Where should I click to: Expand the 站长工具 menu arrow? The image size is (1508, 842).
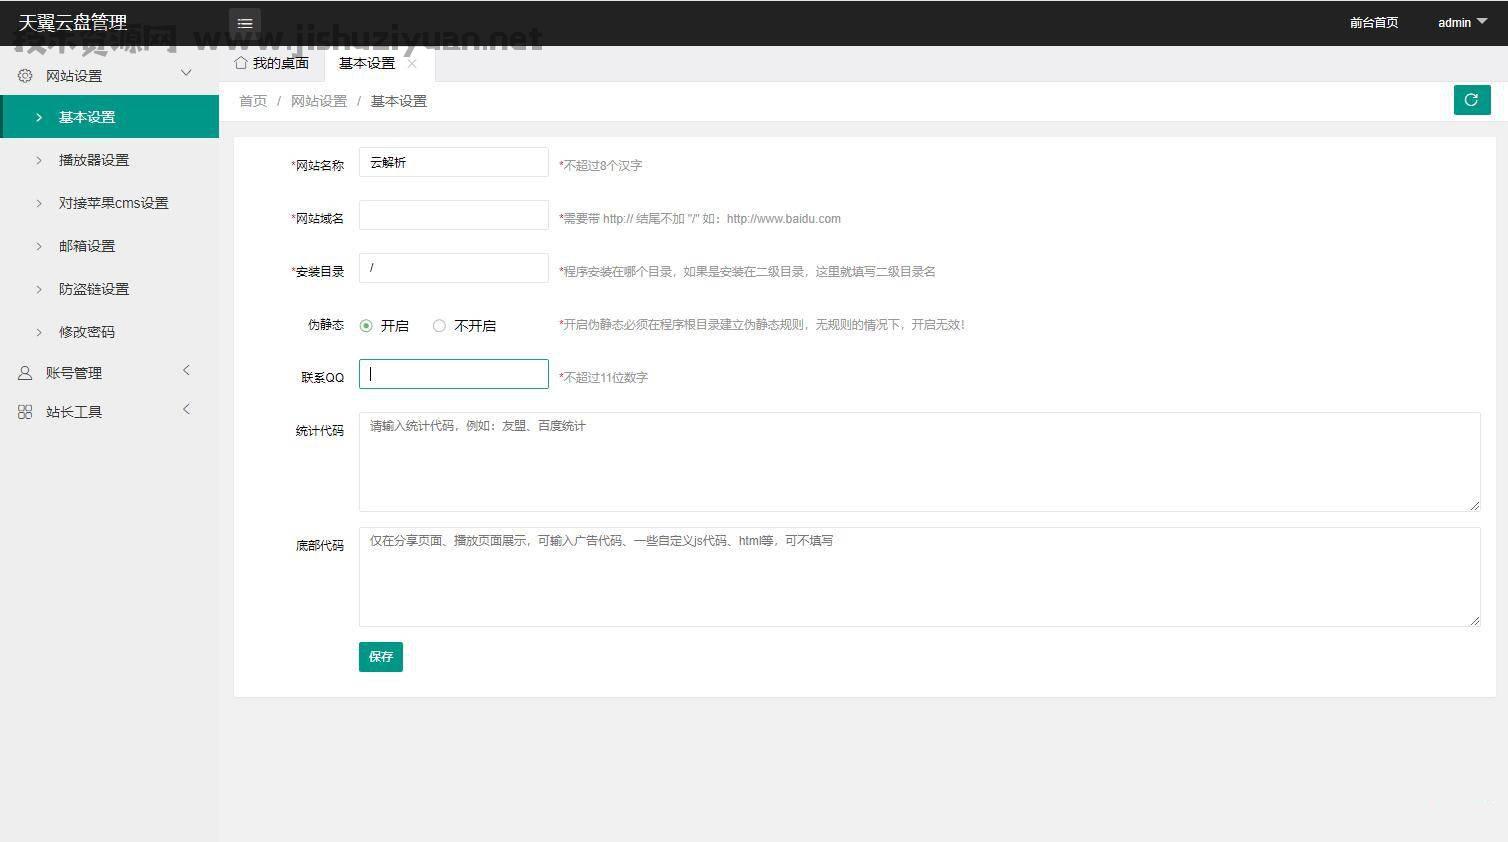(x=186, y=410)
